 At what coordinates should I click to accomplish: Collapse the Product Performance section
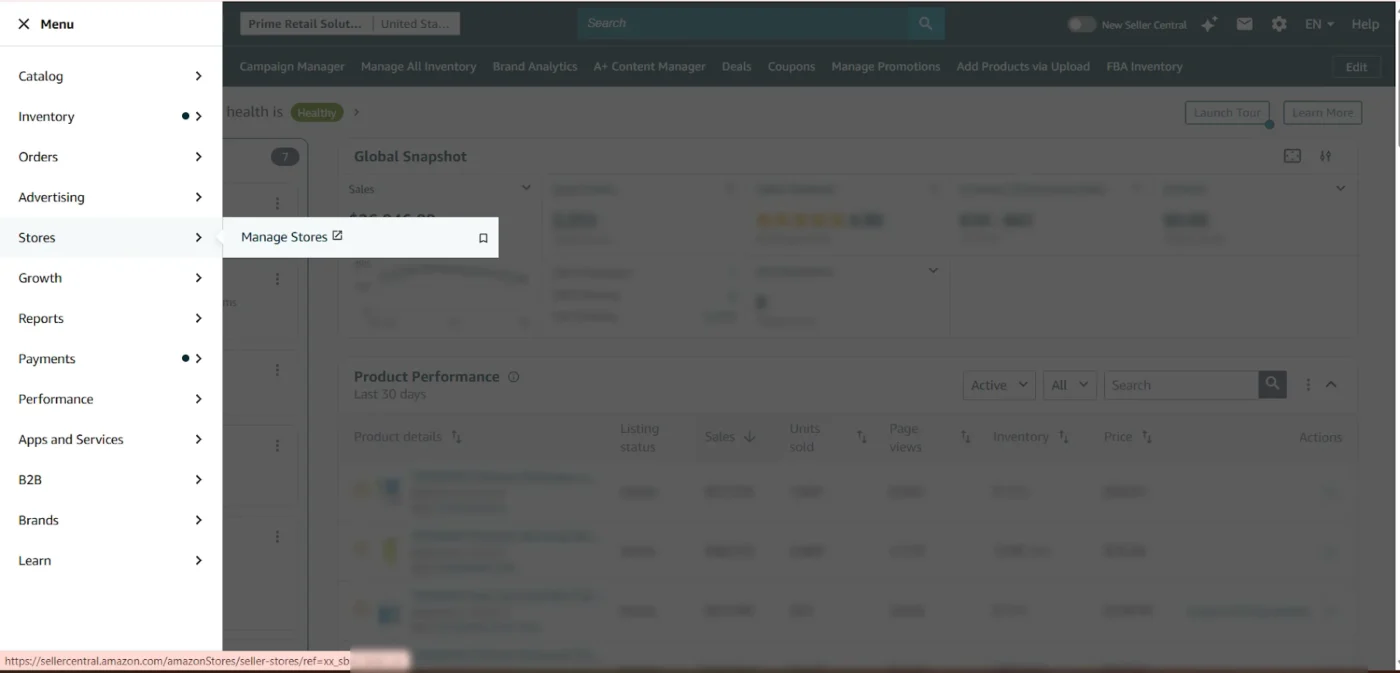[1331, 385]
